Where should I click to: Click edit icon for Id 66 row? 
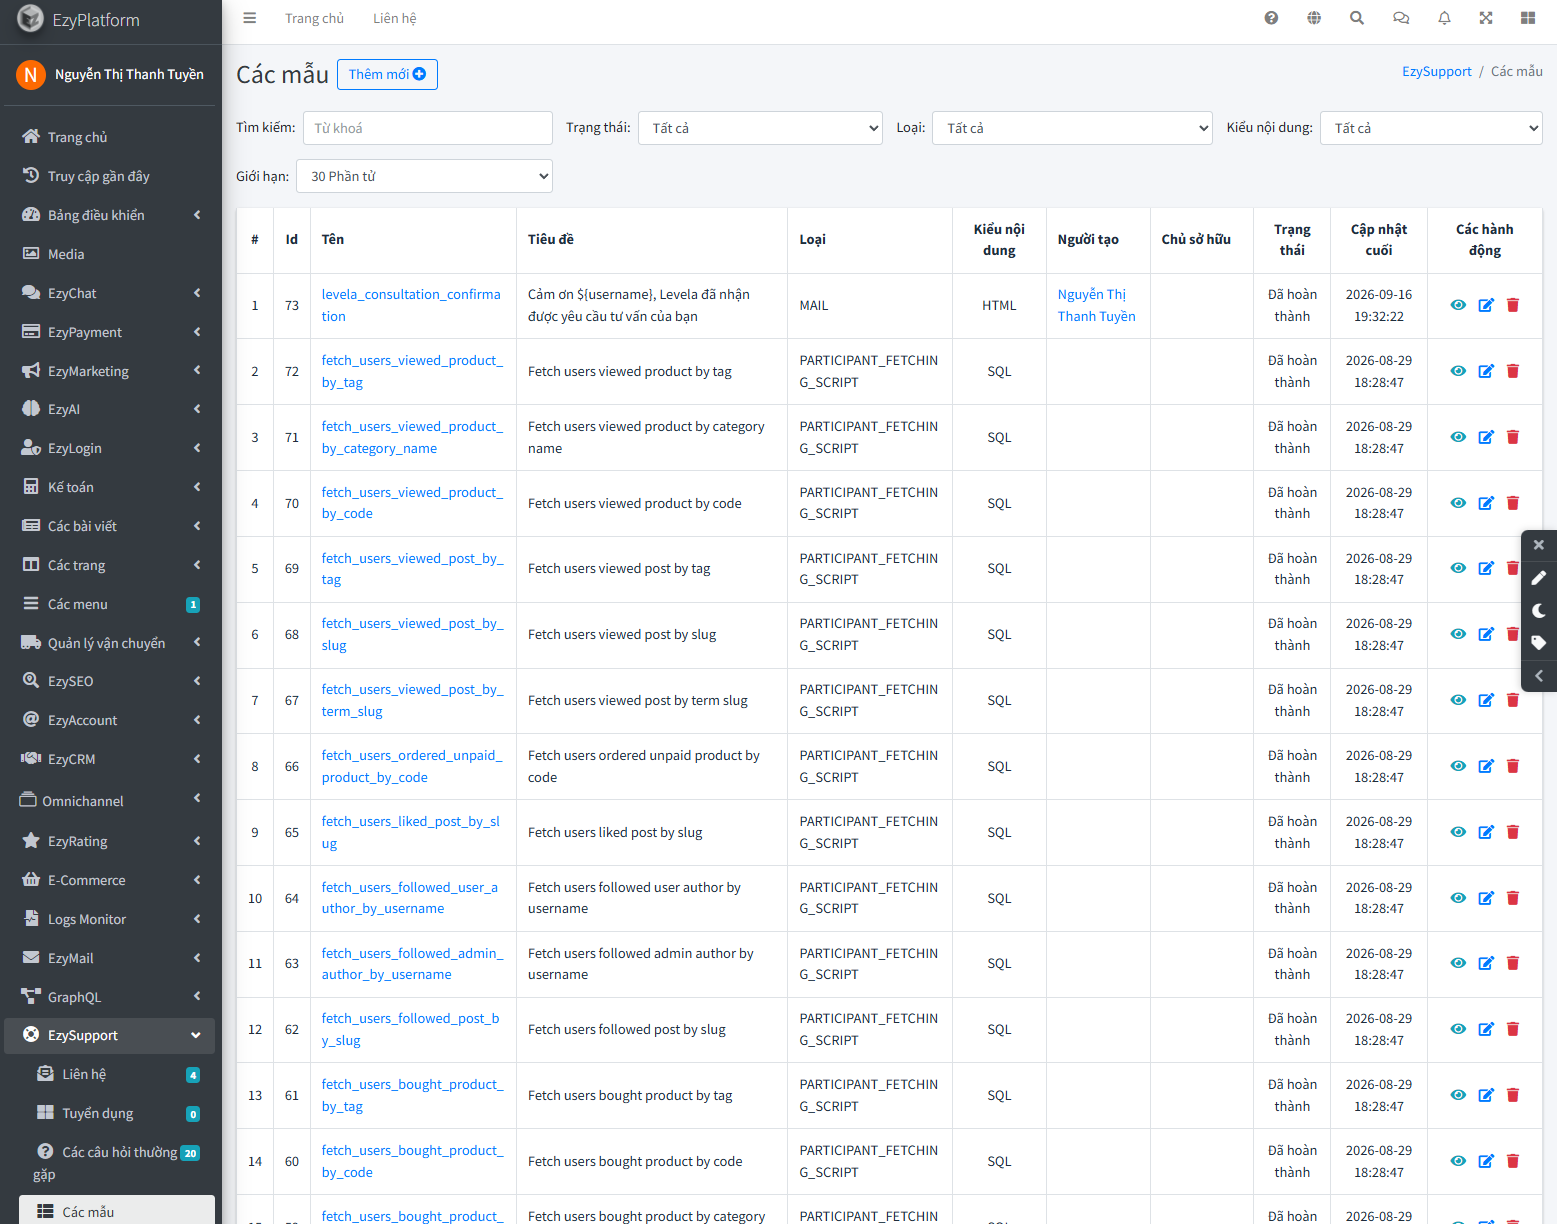tap(1486, 766)
